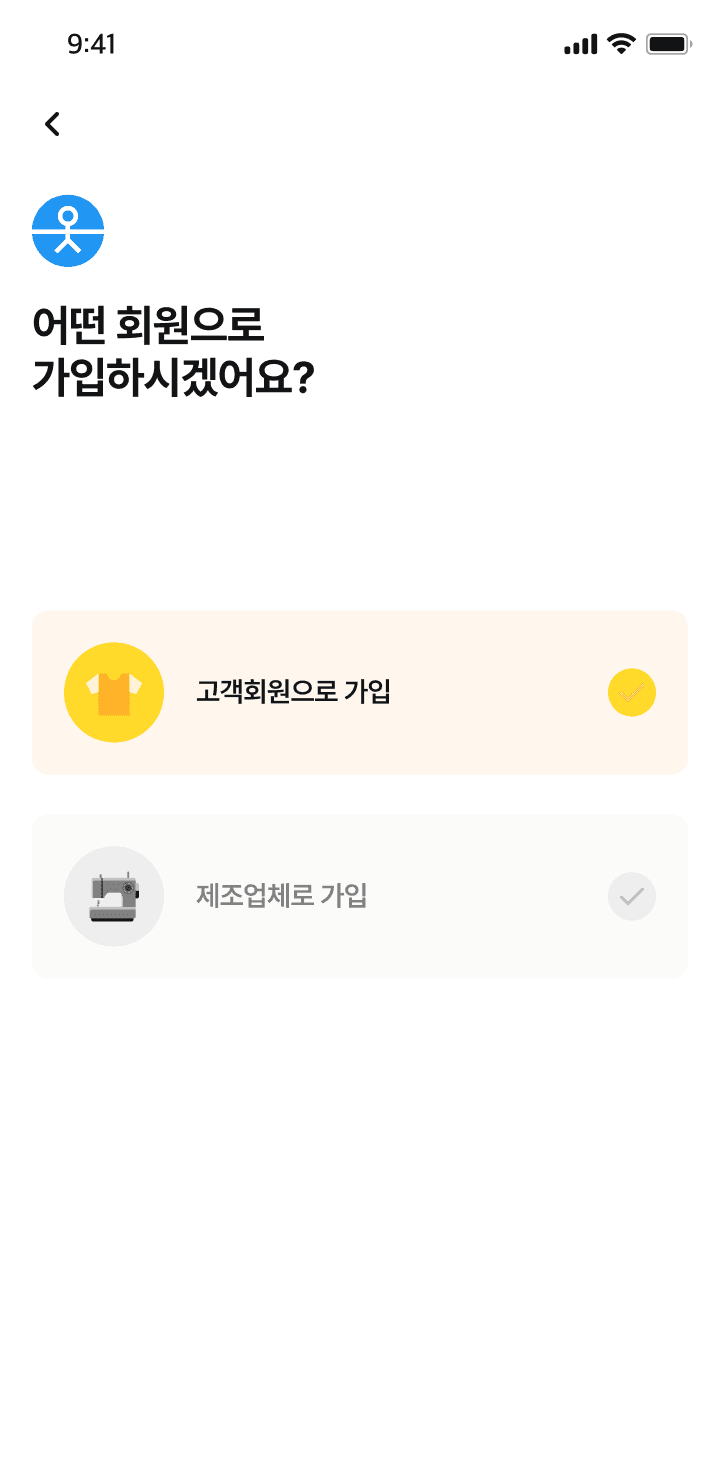Select the 제조업체로 가입 label
The height and width of the screenshot is (1480, 720).
tap(282, 896)
